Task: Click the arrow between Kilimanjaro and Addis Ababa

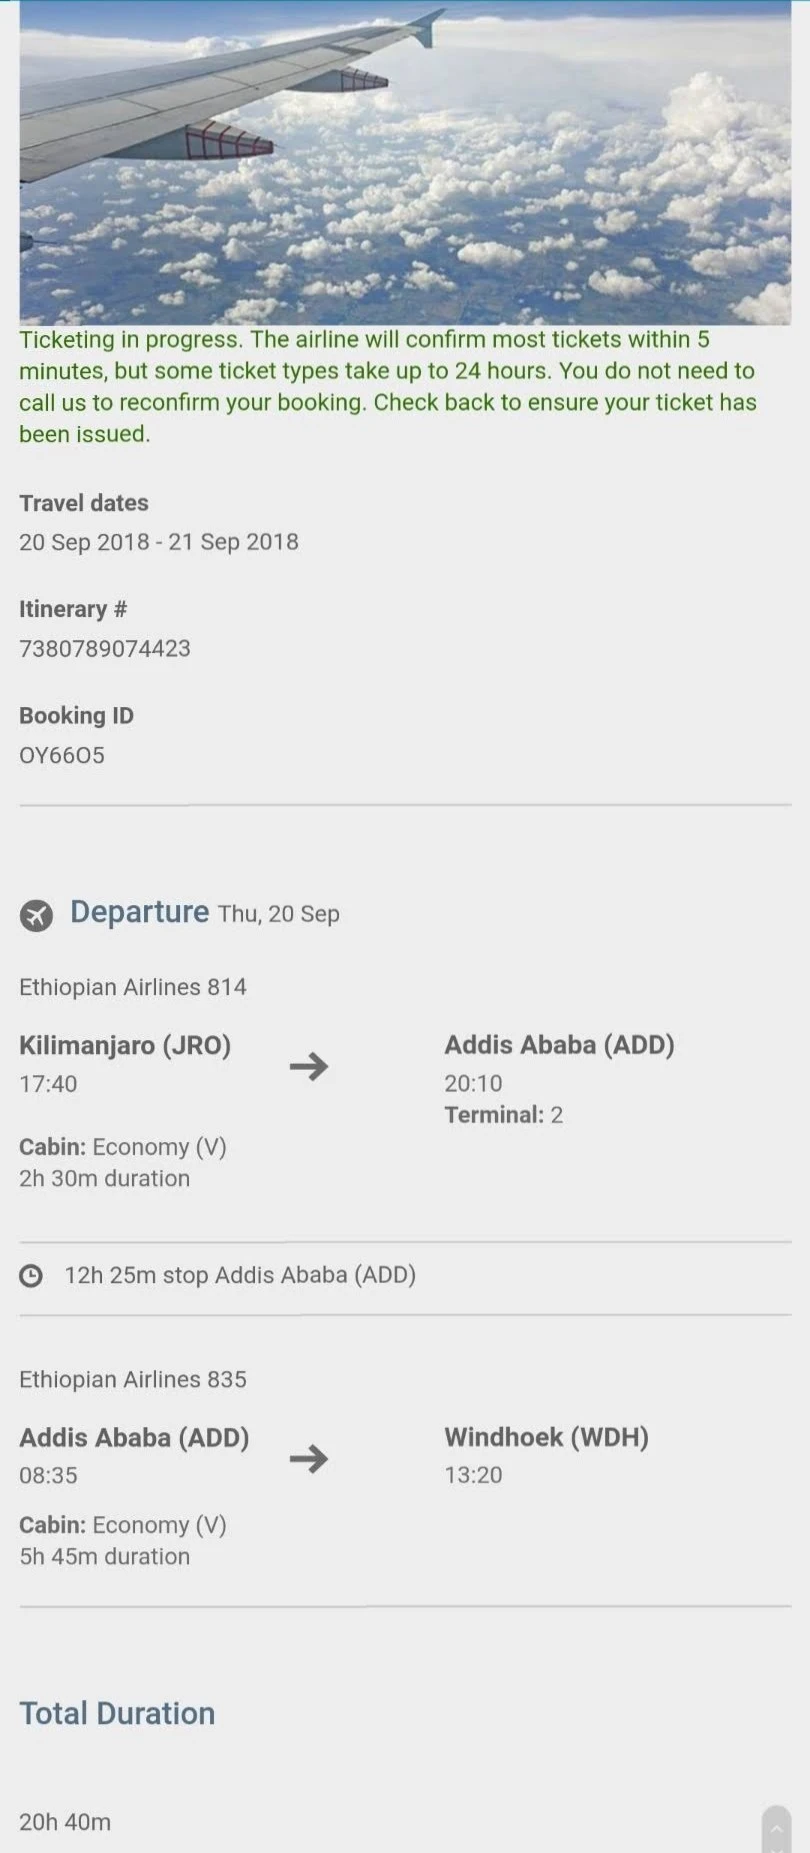Action: click(x=309, y=1066)
